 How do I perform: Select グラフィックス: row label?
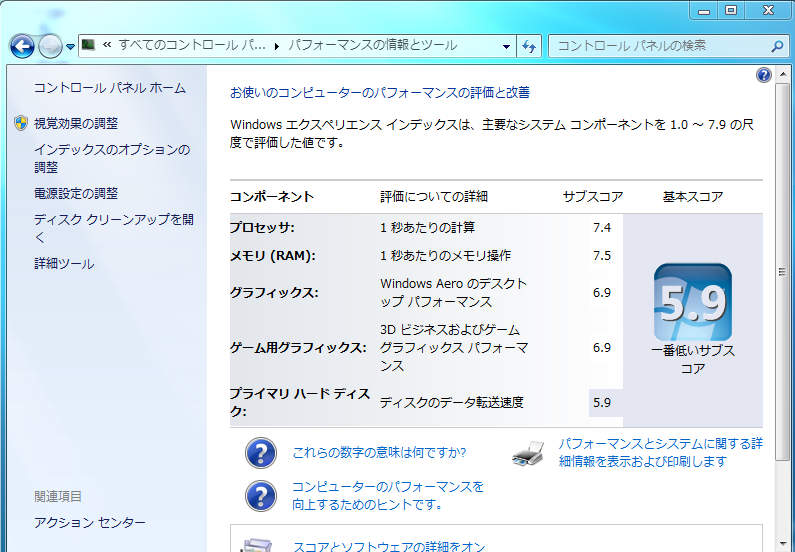pos(274,292)
